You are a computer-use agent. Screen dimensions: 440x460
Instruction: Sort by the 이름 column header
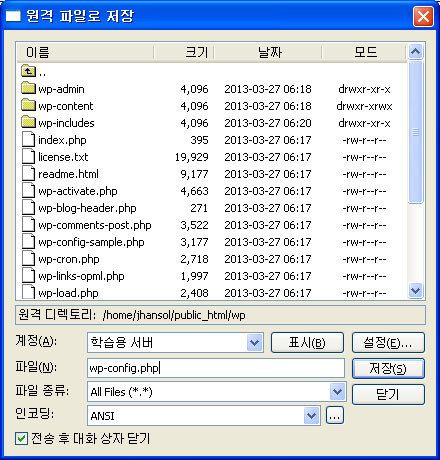pyautogui.click(x=85, y=52)
